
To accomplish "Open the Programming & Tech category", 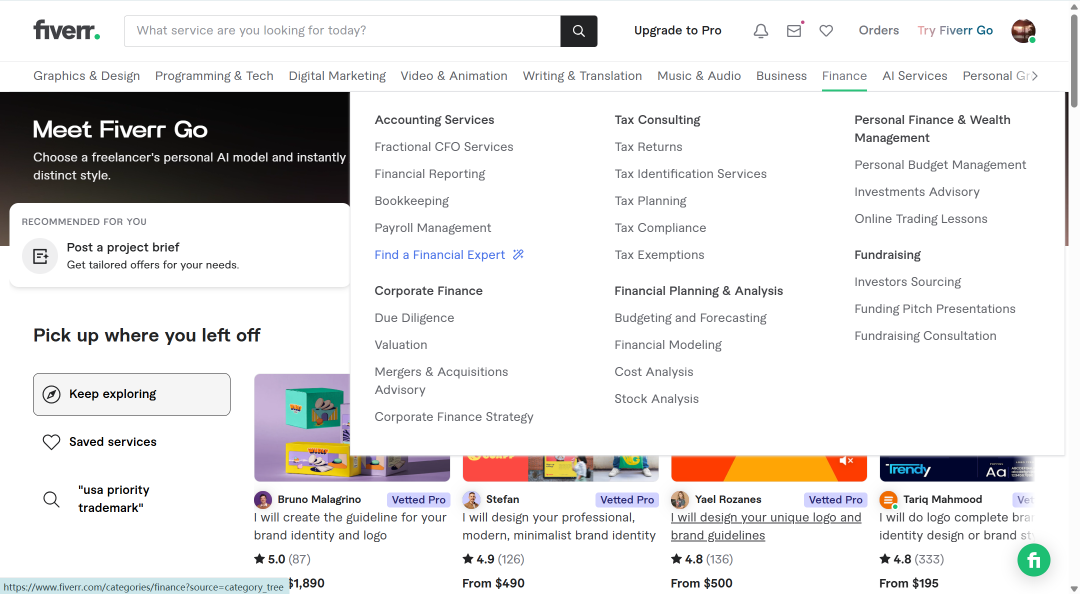I will pyautogui.click(x=214, y=76).
